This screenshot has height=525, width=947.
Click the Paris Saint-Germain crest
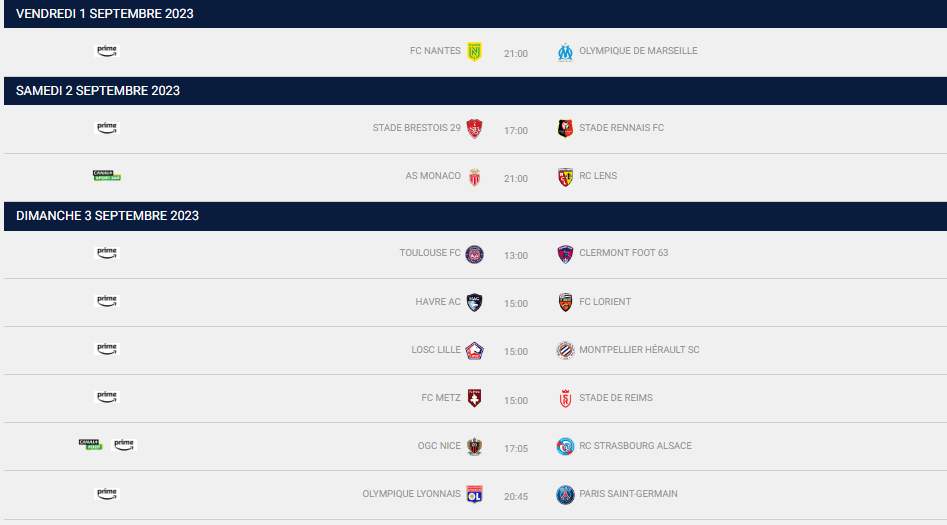tap(566, 495)
